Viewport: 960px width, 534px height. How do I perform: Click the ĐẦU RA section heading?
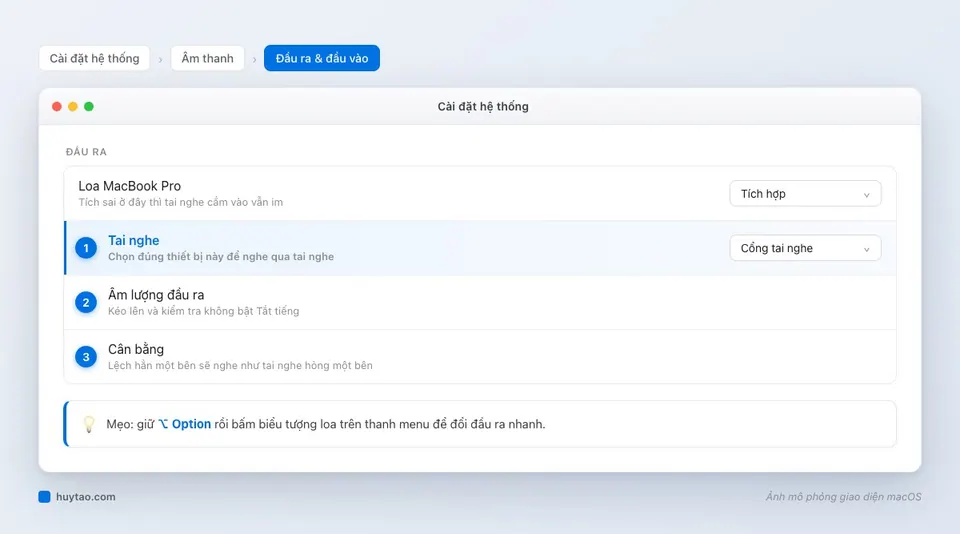(86, 152)
